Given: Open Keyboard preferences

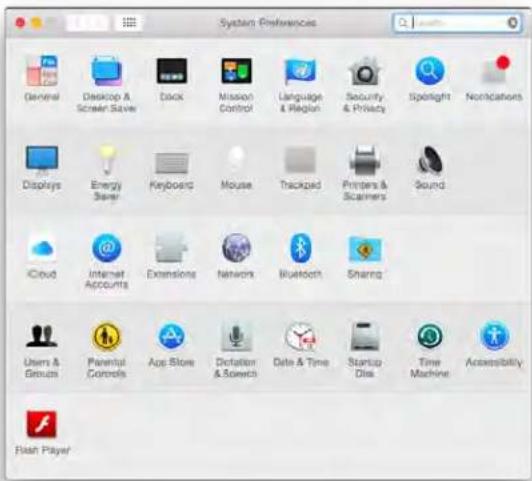Looking at the screenshot, I should click(172, 163).
